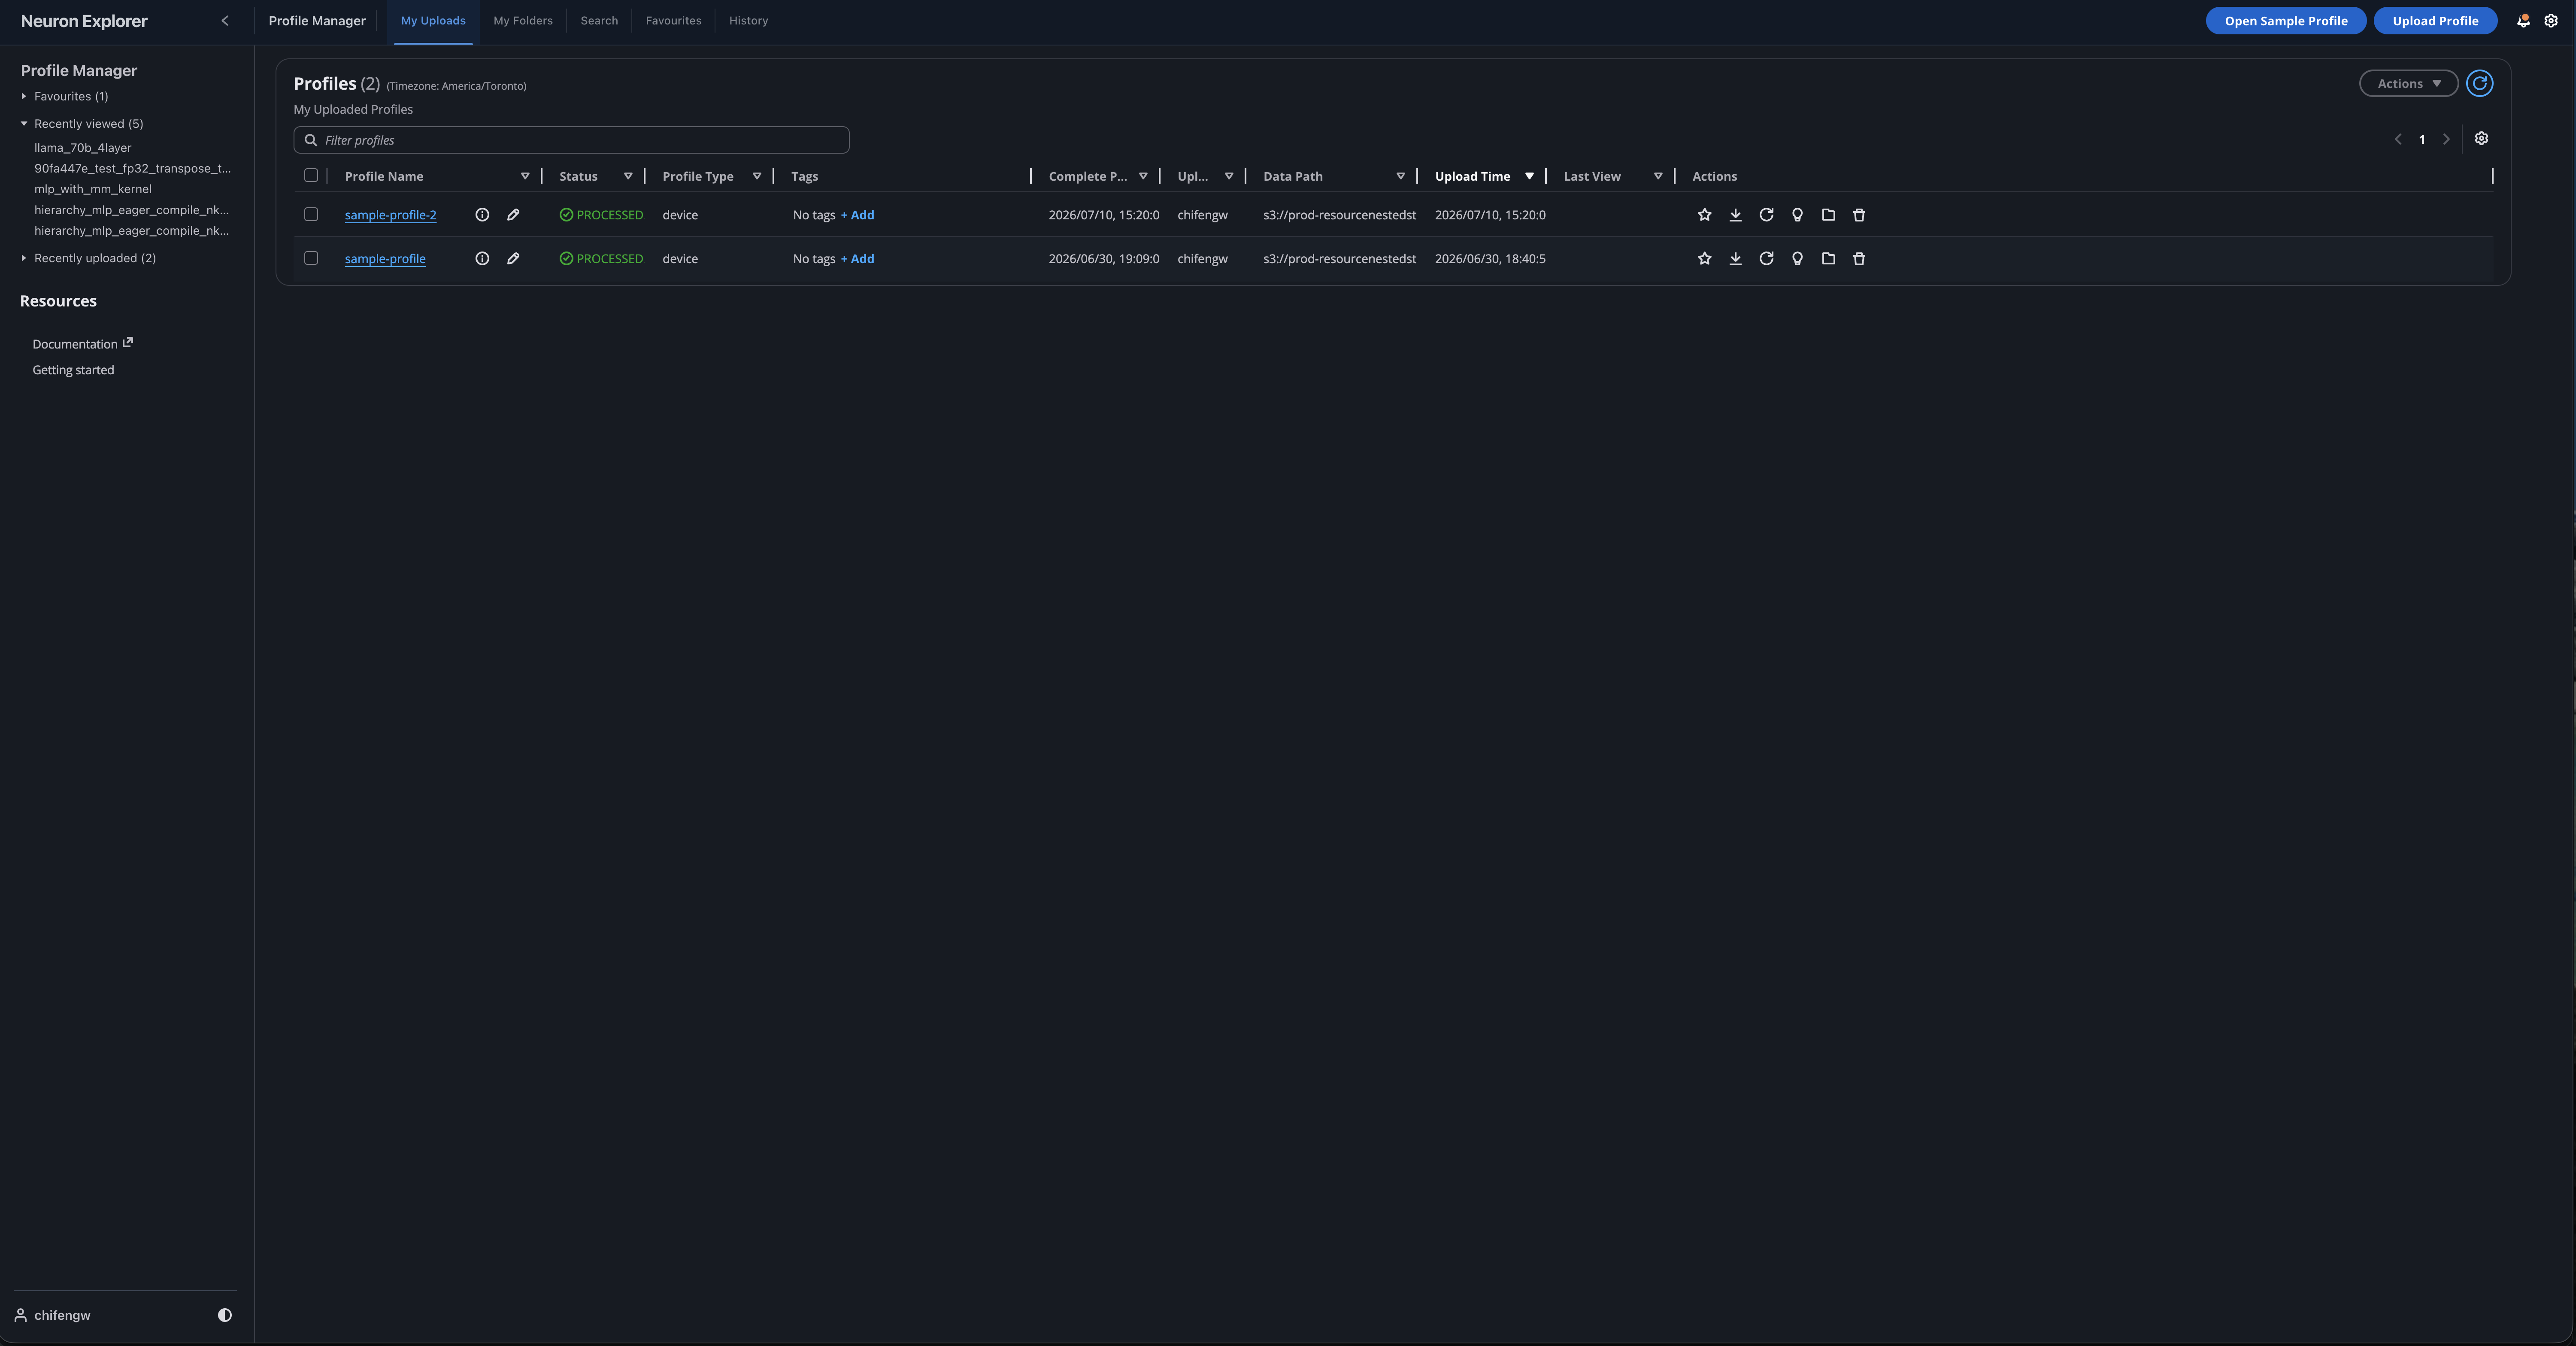Edit the name of sample-profile-2 with pencil icon
Image resolution: width=2576 pixels, height=1346 pixels.
(x=513, y=215)
